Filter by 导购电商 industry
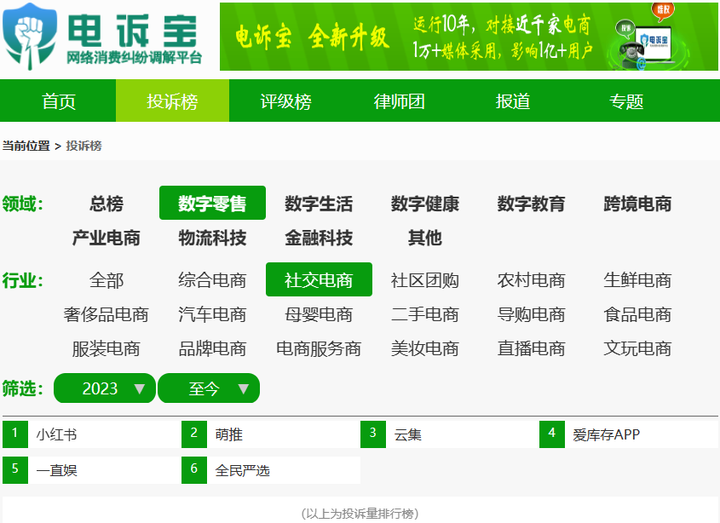Viewport: 720px width, 523px height. point(531,315)
